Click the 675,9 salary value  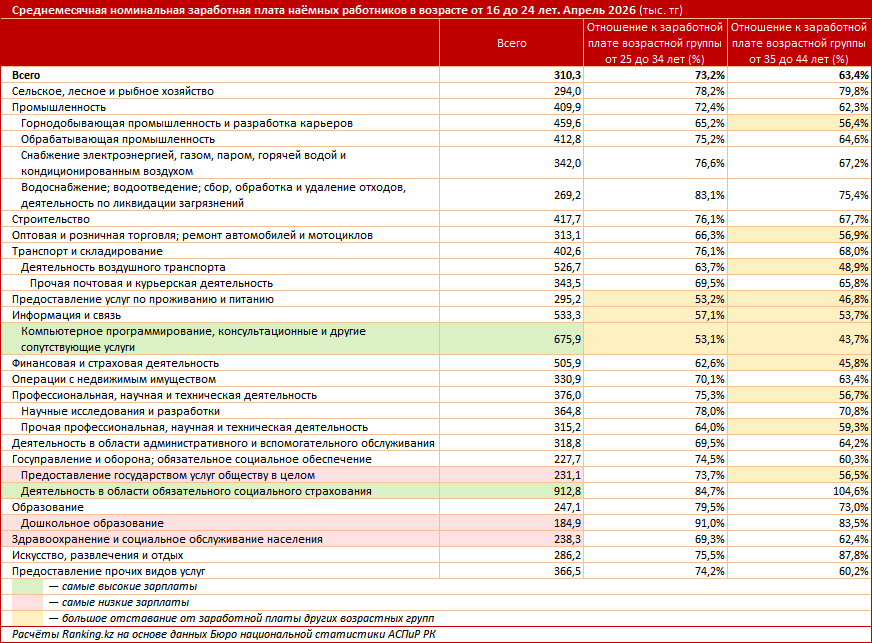[567, 339]
